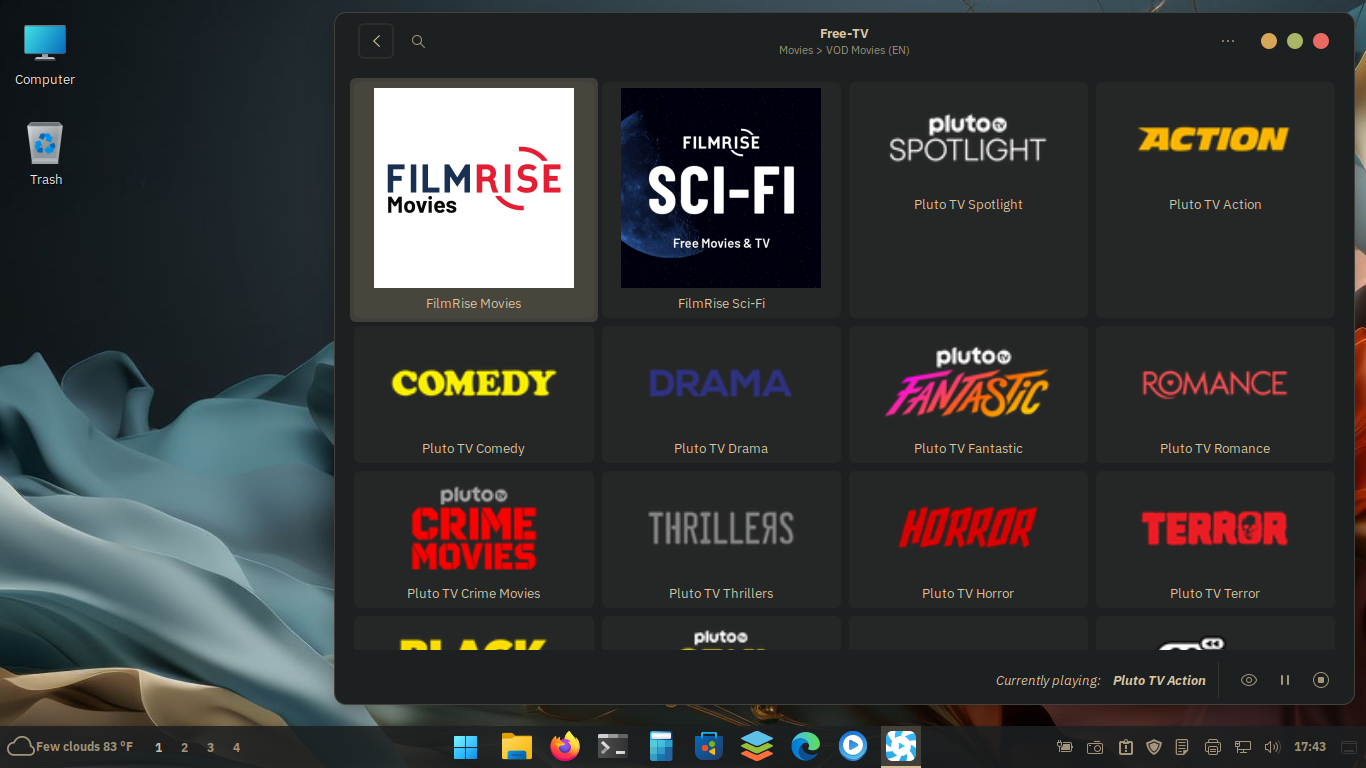Click the 'Pluto TV Thrillers' label
The image size is (1366, 768).
pos(721,593)
